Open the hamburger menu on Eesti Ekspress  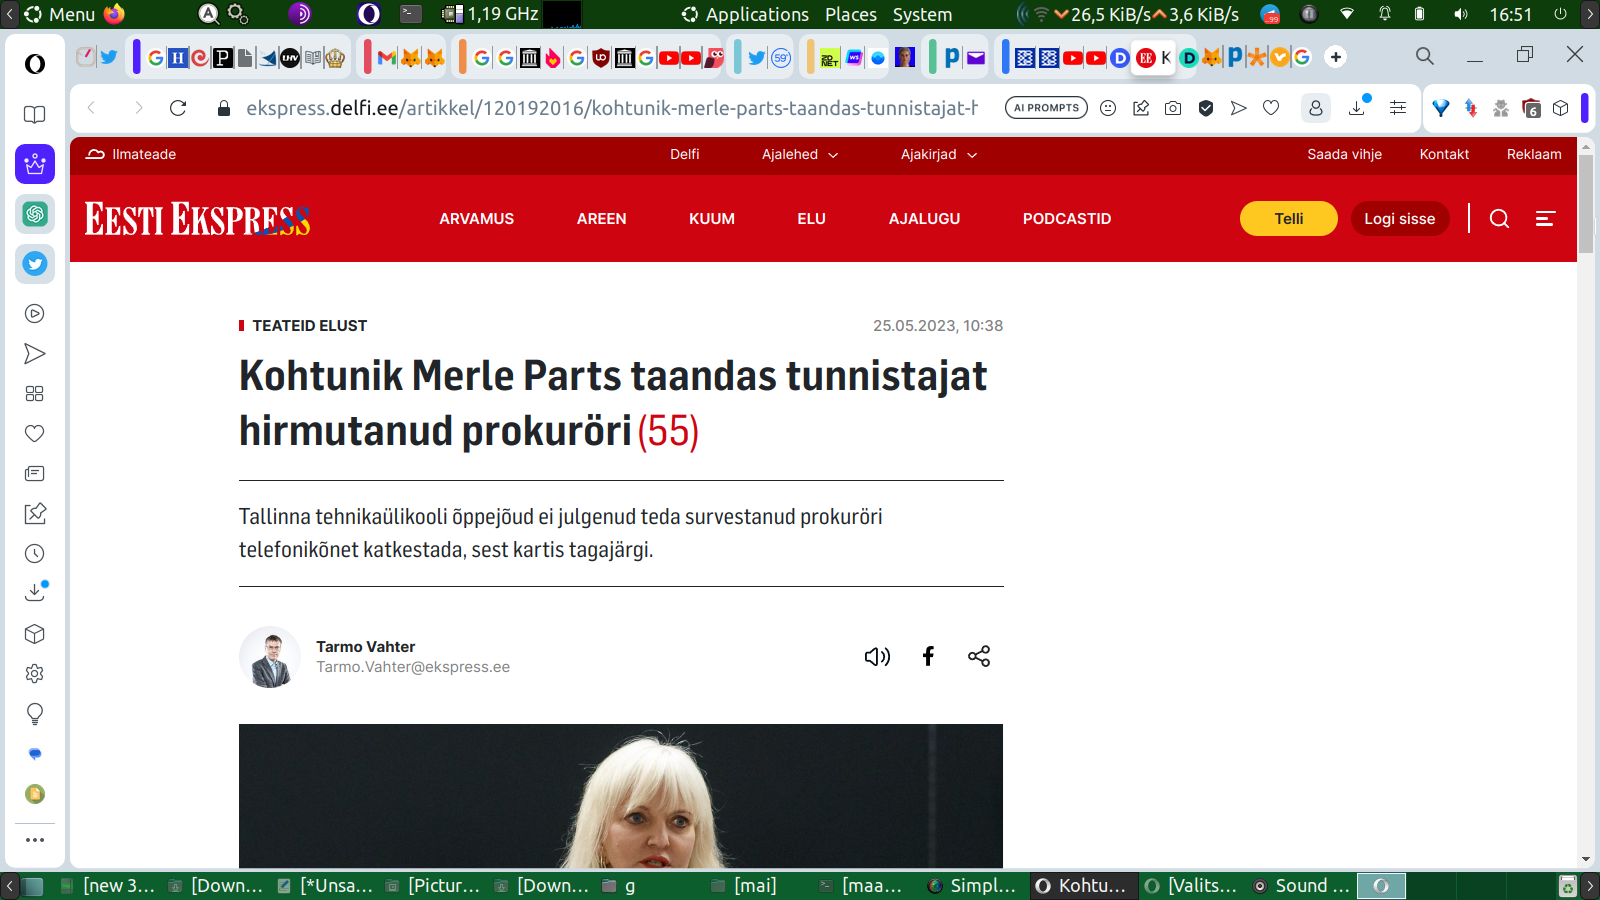(1545, 219)
